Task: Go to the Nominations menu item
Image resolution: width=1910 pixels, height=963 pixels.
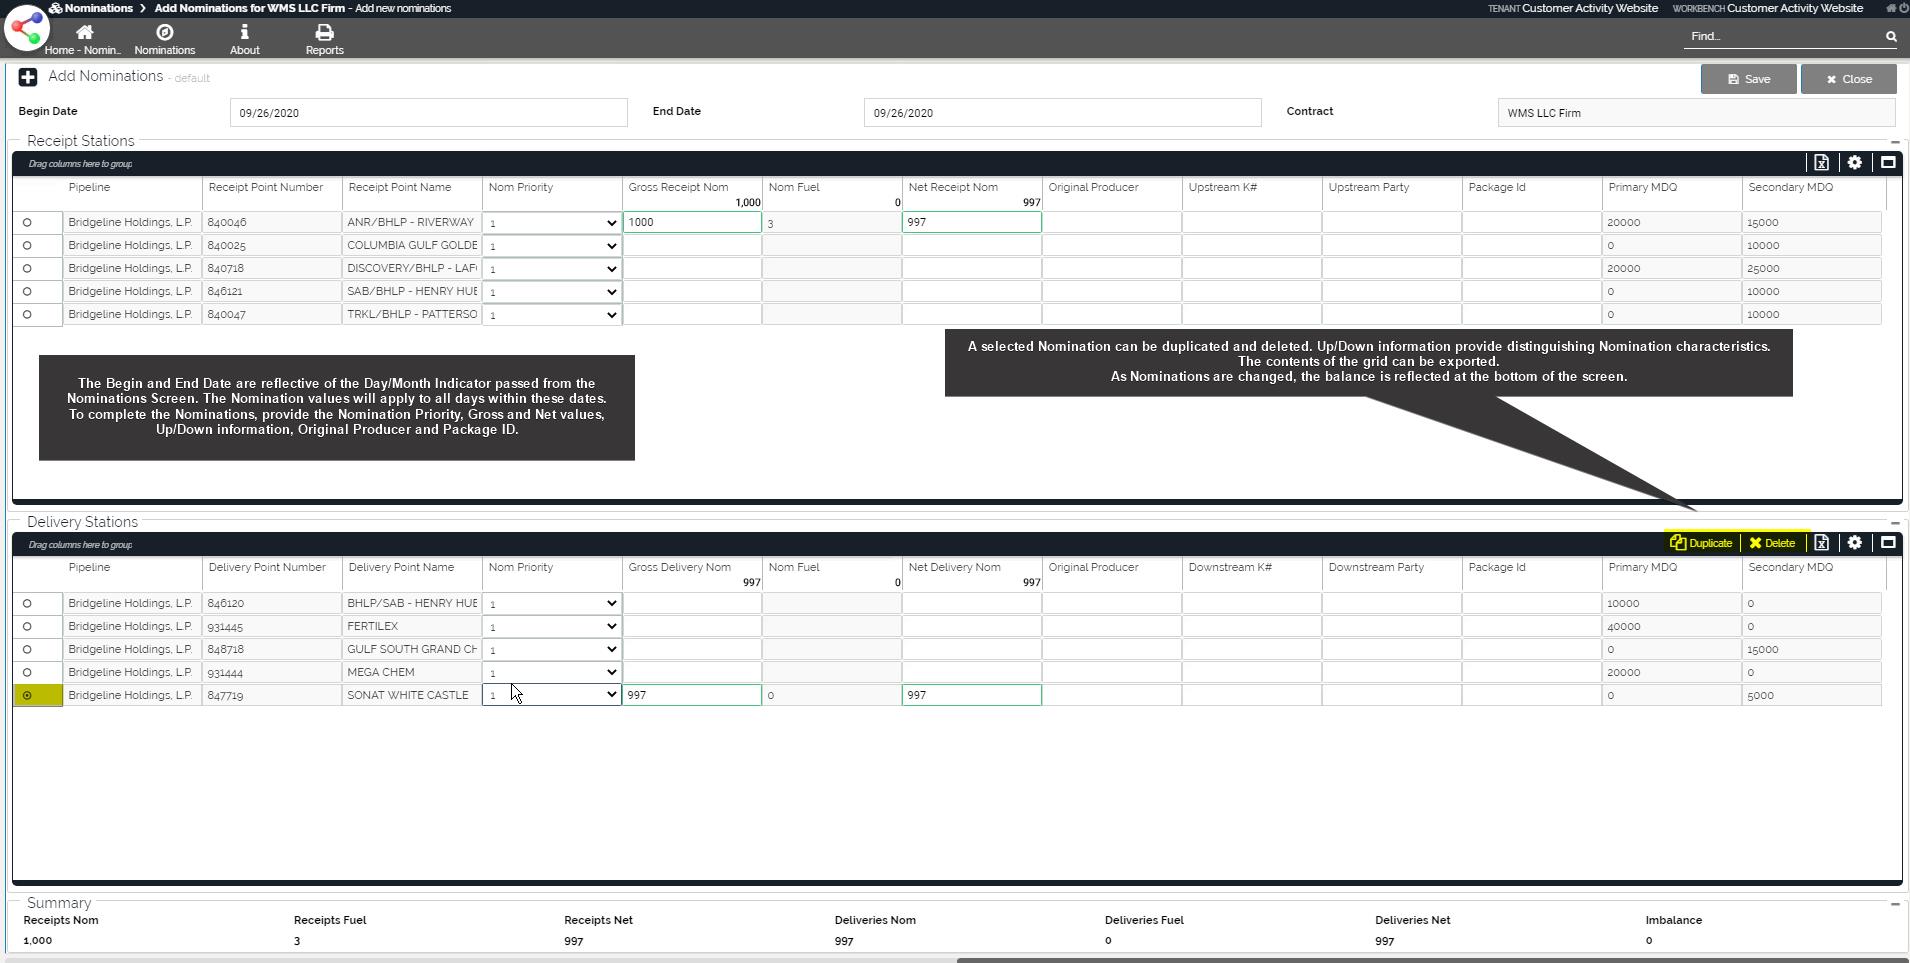Action: tap(165, 40)
